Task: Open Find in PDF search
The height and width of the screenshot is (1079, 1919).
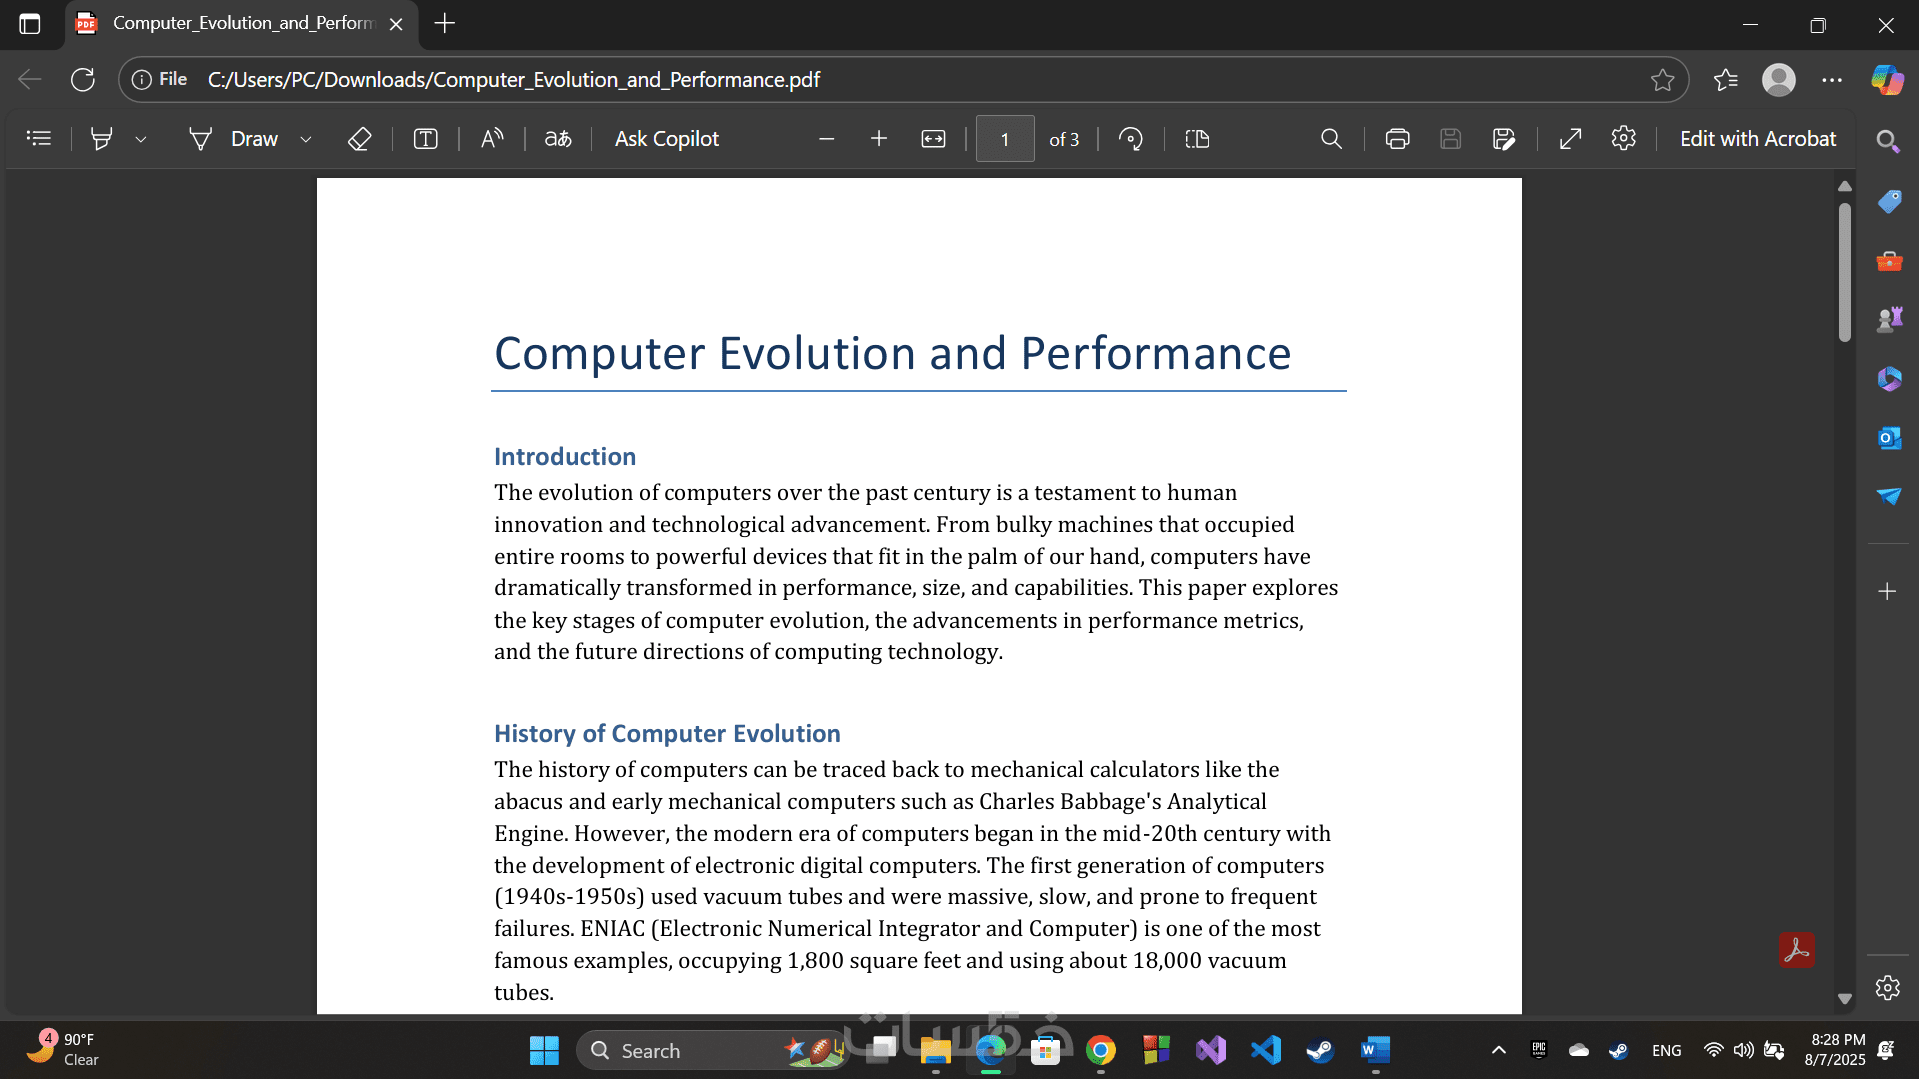Action: pos(1331,139)
